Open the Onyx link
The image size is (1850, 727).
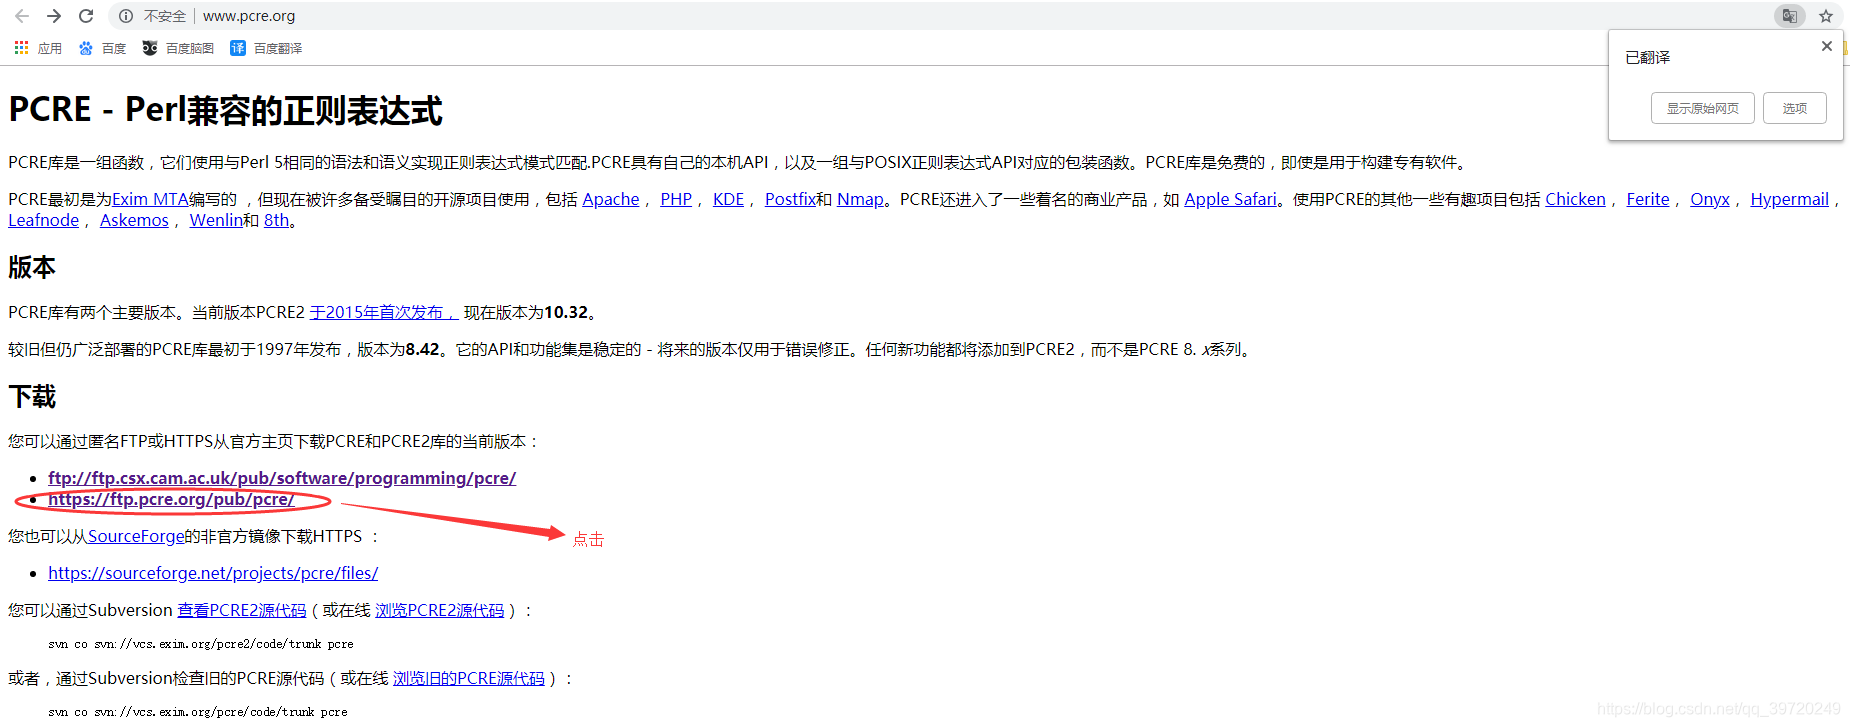click(1710, 199)
